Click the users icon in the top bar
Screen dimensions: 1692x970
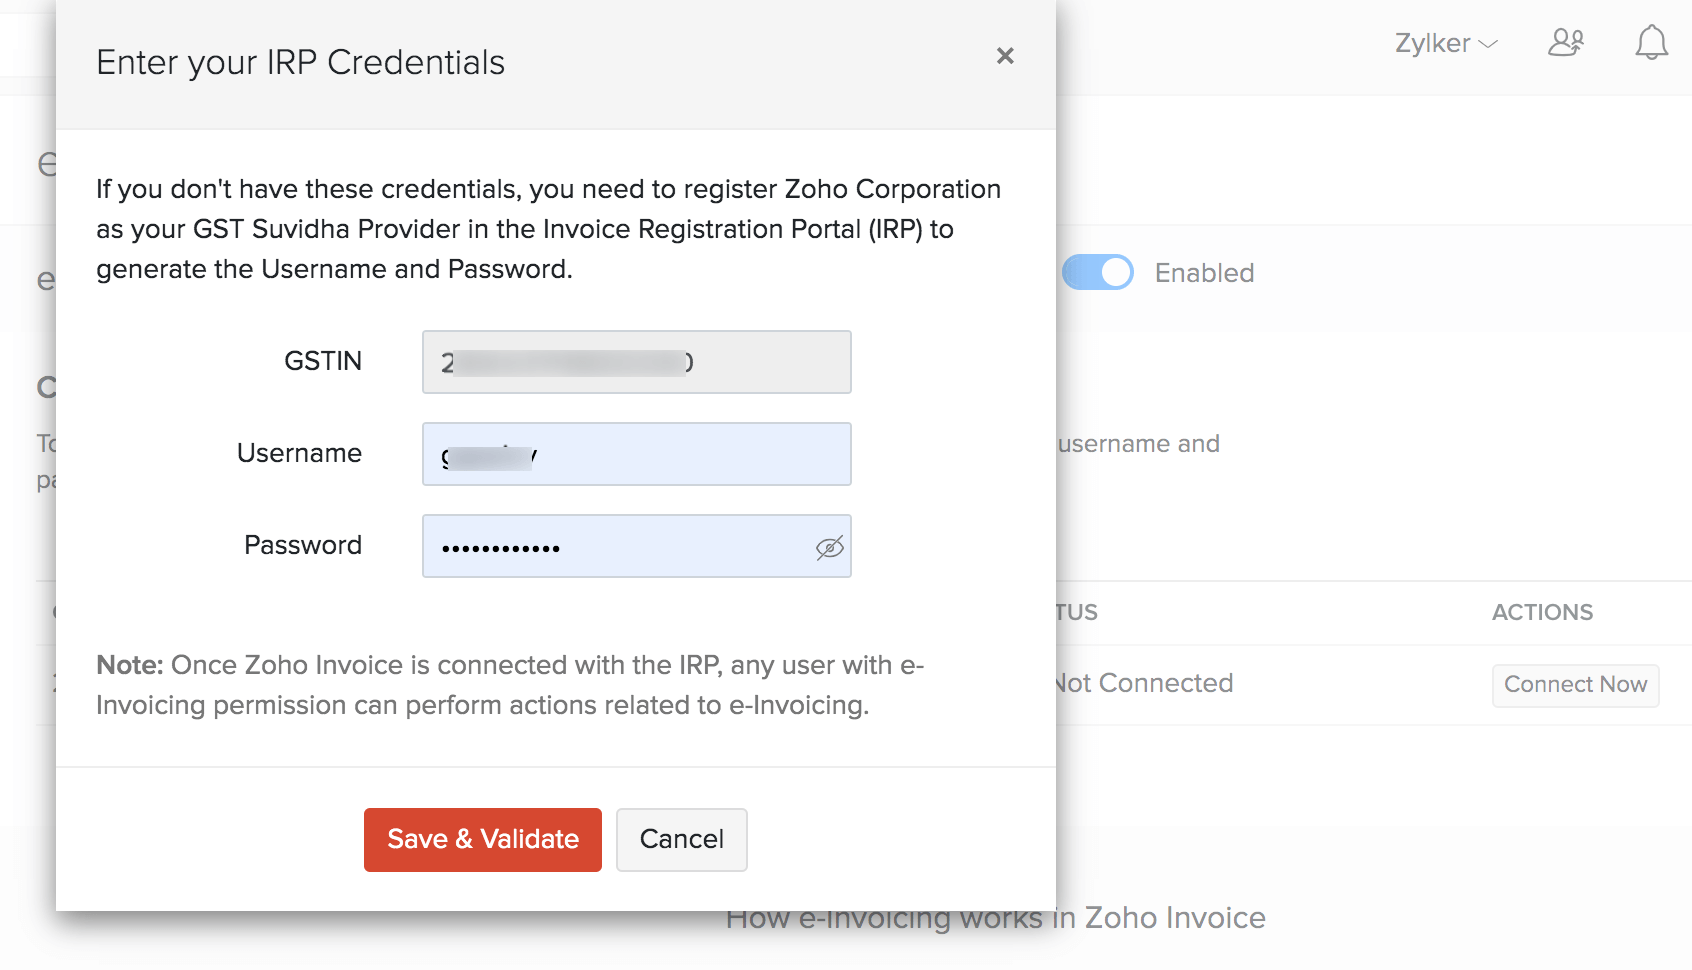point(1566,42)
